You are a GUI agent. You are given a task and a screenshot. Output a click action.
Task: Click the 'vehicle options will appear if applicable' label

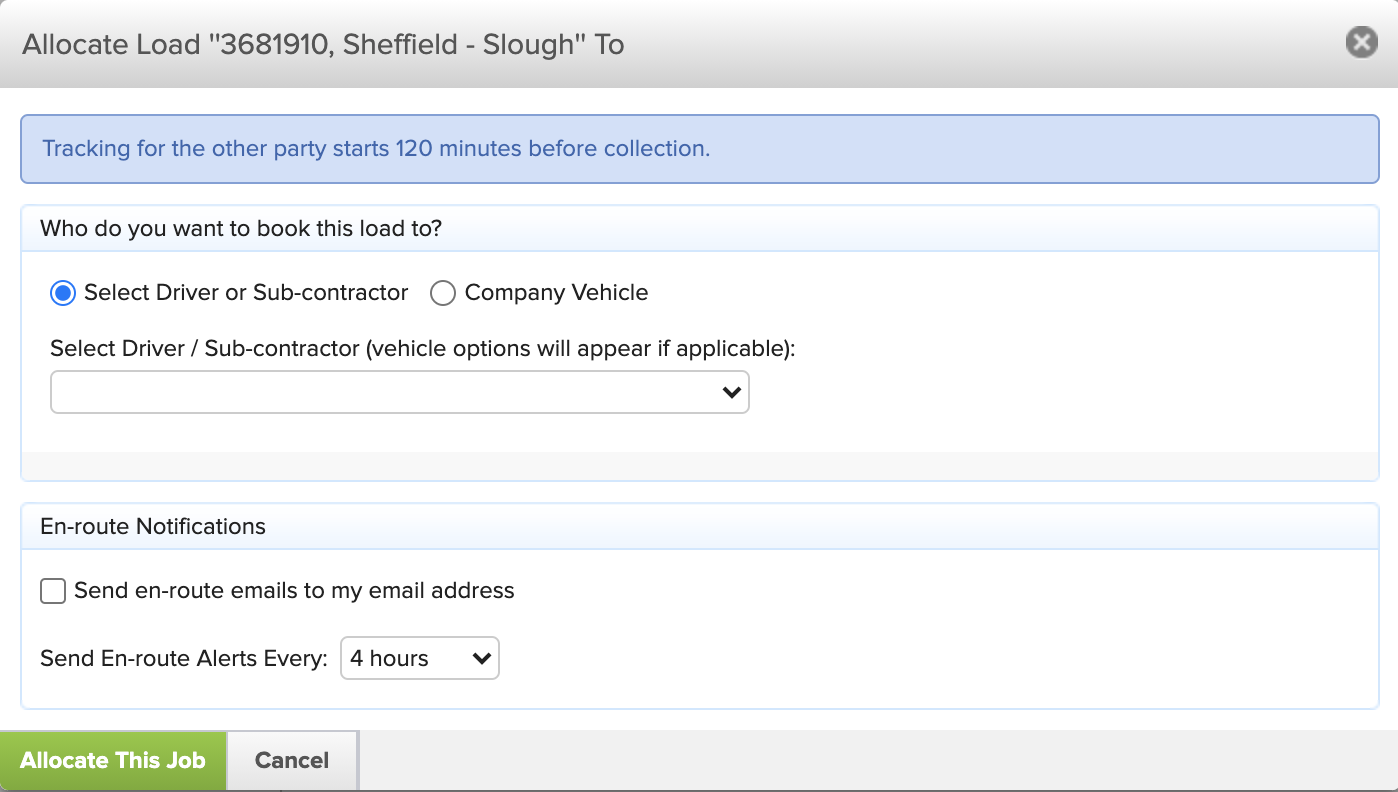(579, 348)
